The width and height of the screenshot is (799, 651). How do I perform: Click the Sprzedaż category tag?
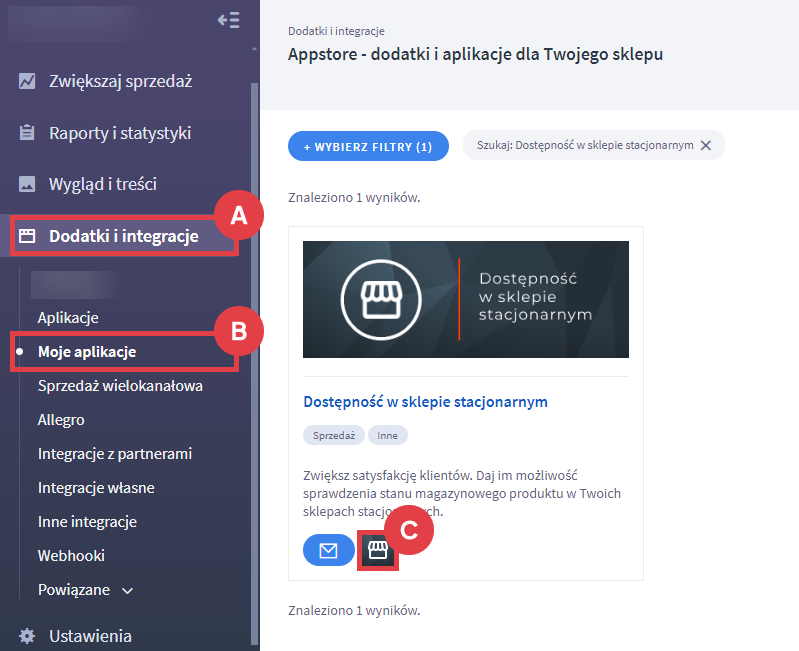[333, 436]
